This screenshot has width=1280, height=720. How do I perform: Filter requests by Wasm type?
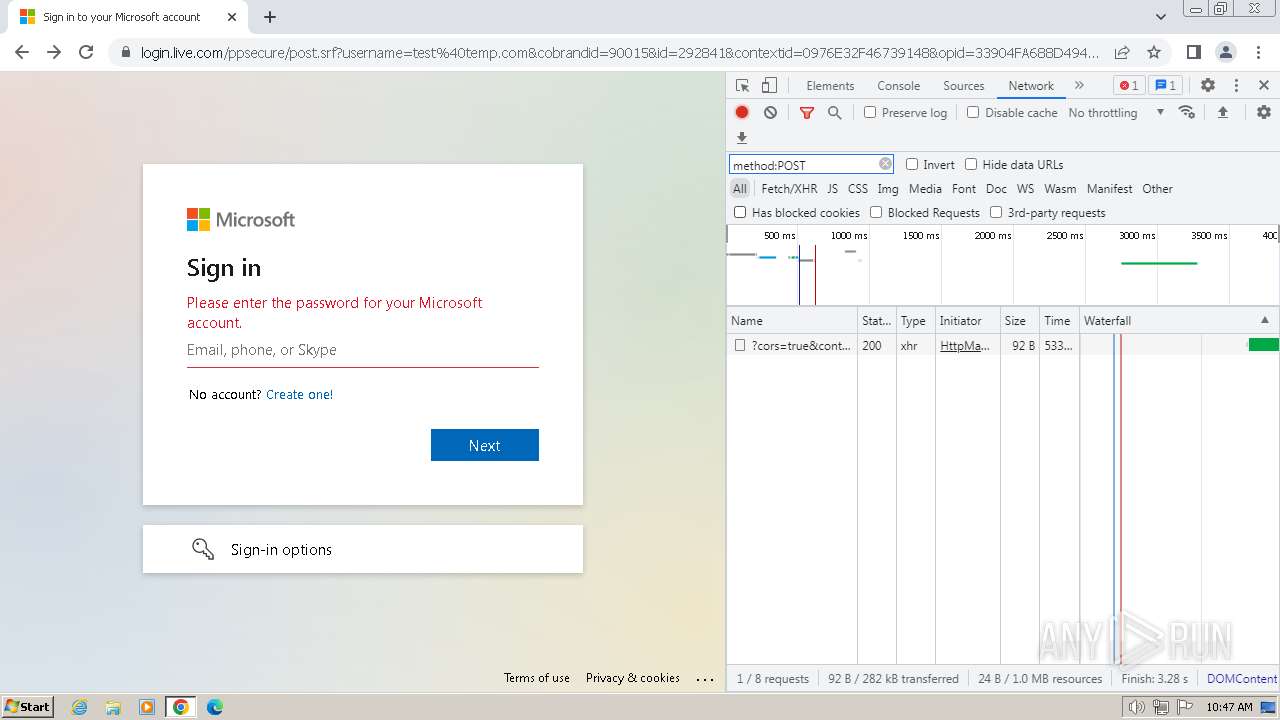click(1060, 189)
